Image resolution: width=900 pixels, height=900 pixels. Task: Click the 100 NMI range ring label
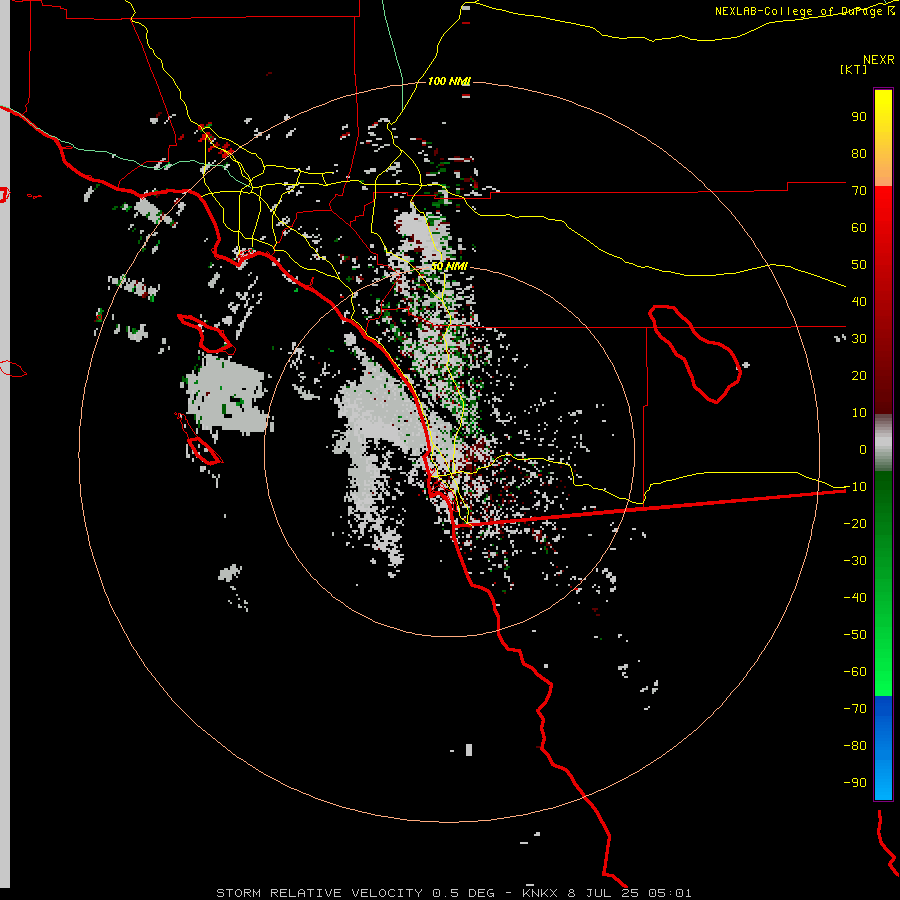pyautogui.click(x=449, y=82)
